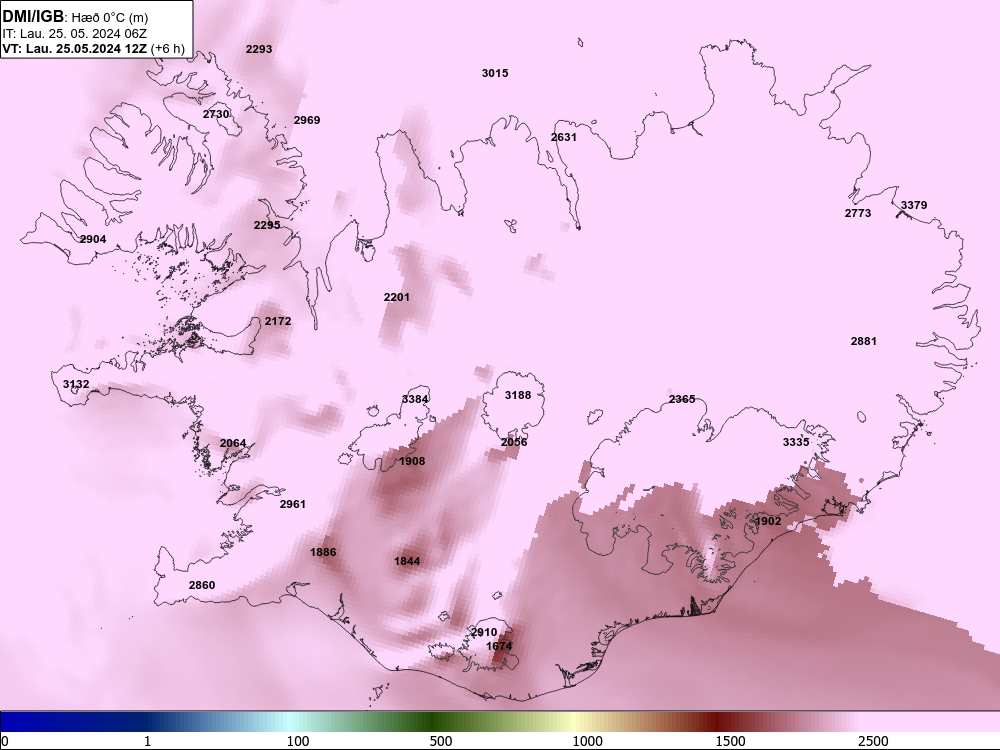Click the map value 1908
The image size is (1000, 750).
(412, 461)
